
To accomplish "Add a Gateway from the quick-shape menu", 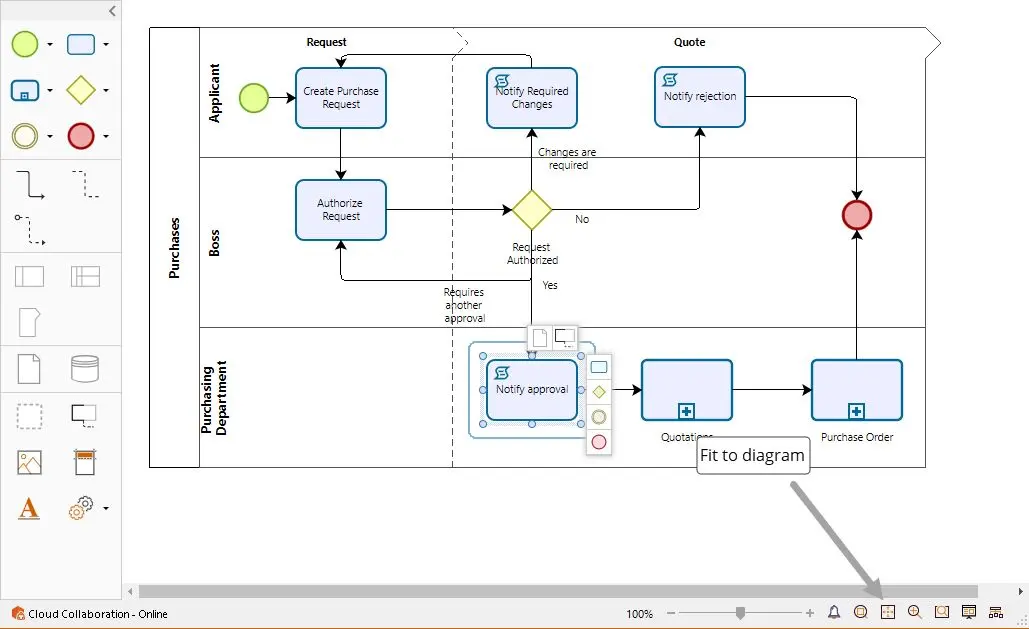I will click(x=598, y=392).
